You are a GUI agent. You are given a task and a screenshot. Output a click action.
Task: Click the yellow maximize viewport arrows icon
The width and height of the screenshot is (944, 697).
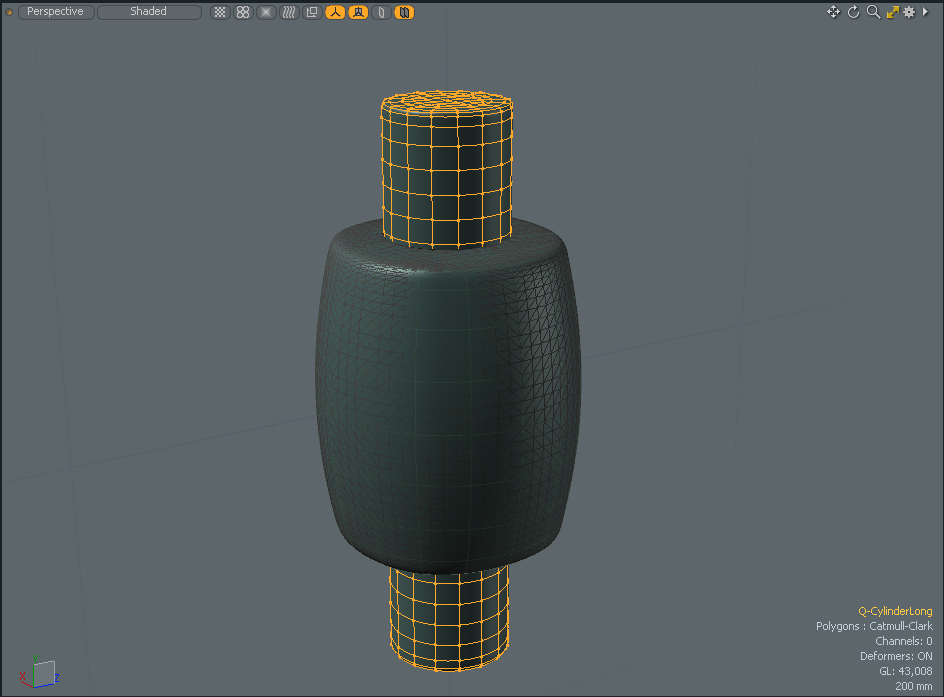892,12
